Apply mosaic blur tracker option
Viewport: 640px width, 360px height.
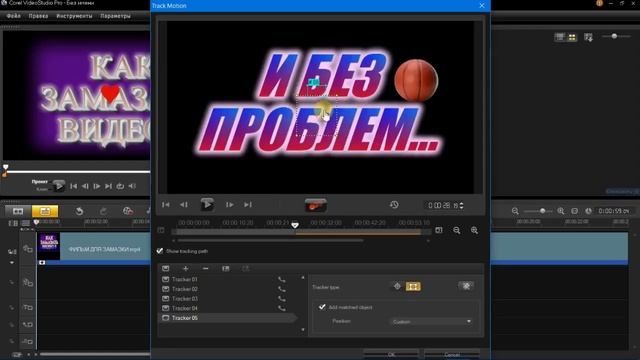pyautogui.click(x=466, y=286)
